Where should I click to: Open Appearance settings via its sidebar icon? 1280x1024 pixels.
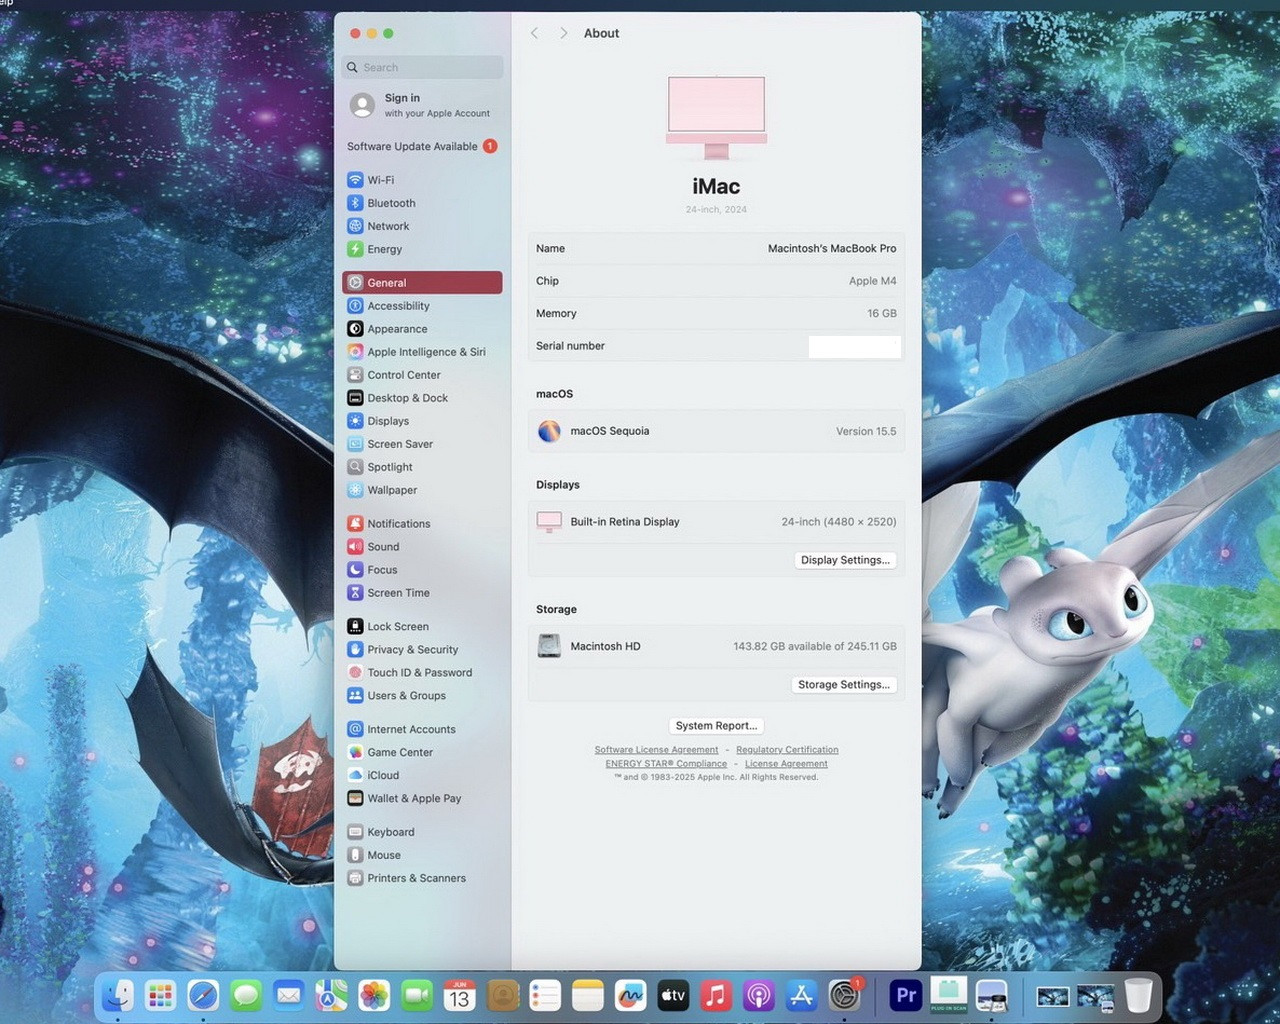pyautogui.click(x=355, y=329)
